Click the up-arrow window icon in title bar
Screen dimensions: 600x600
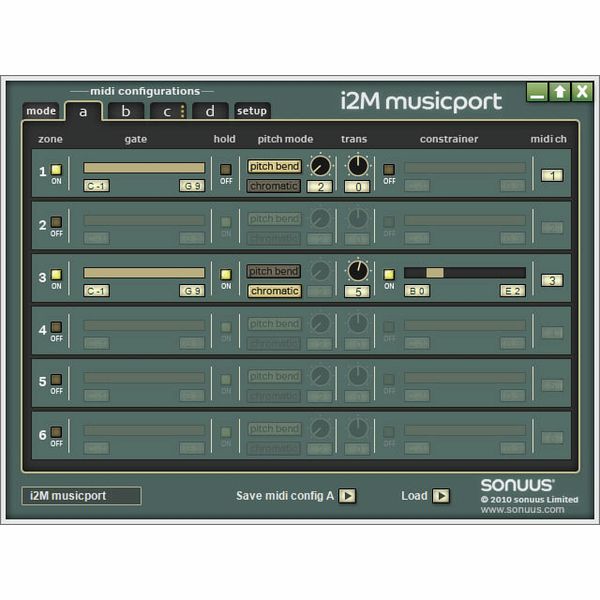click(560, 92)
